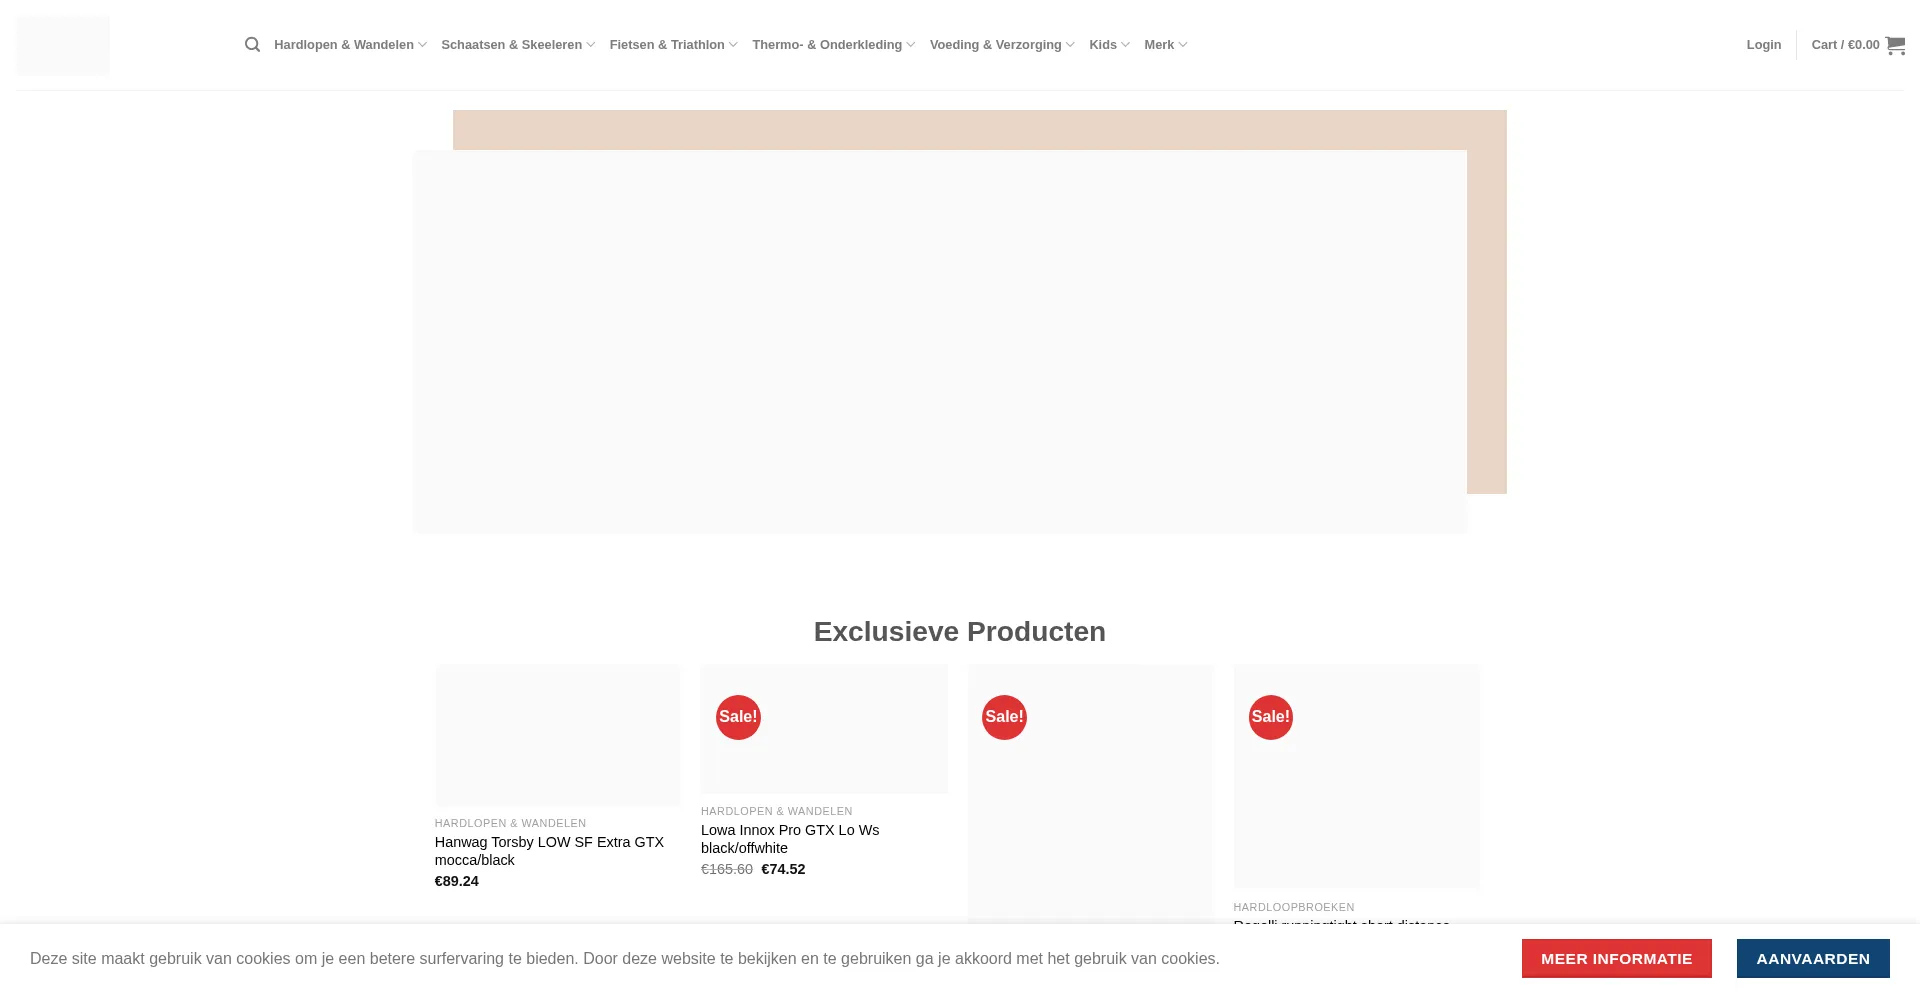Screen dimensions: 1920x993
Task: Click the search magnifier icon
Action: (252, 45)
